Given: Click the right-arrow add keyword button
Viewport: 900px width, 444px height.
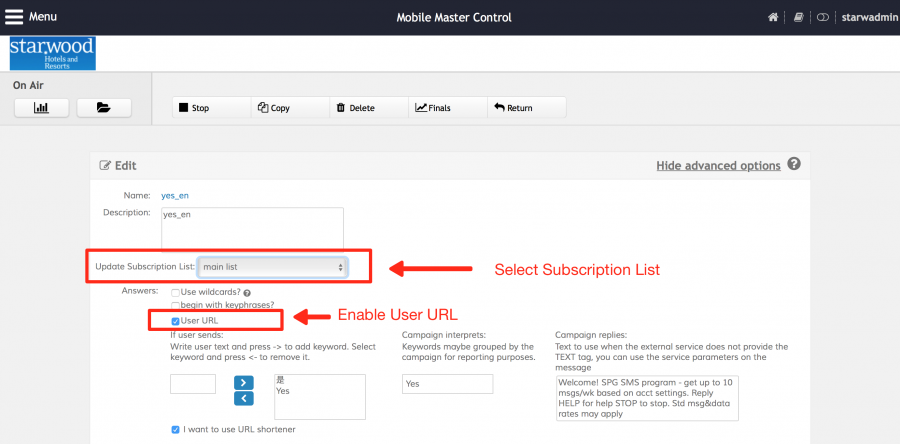Looking at the screenshot, I should tap(244, 382).
